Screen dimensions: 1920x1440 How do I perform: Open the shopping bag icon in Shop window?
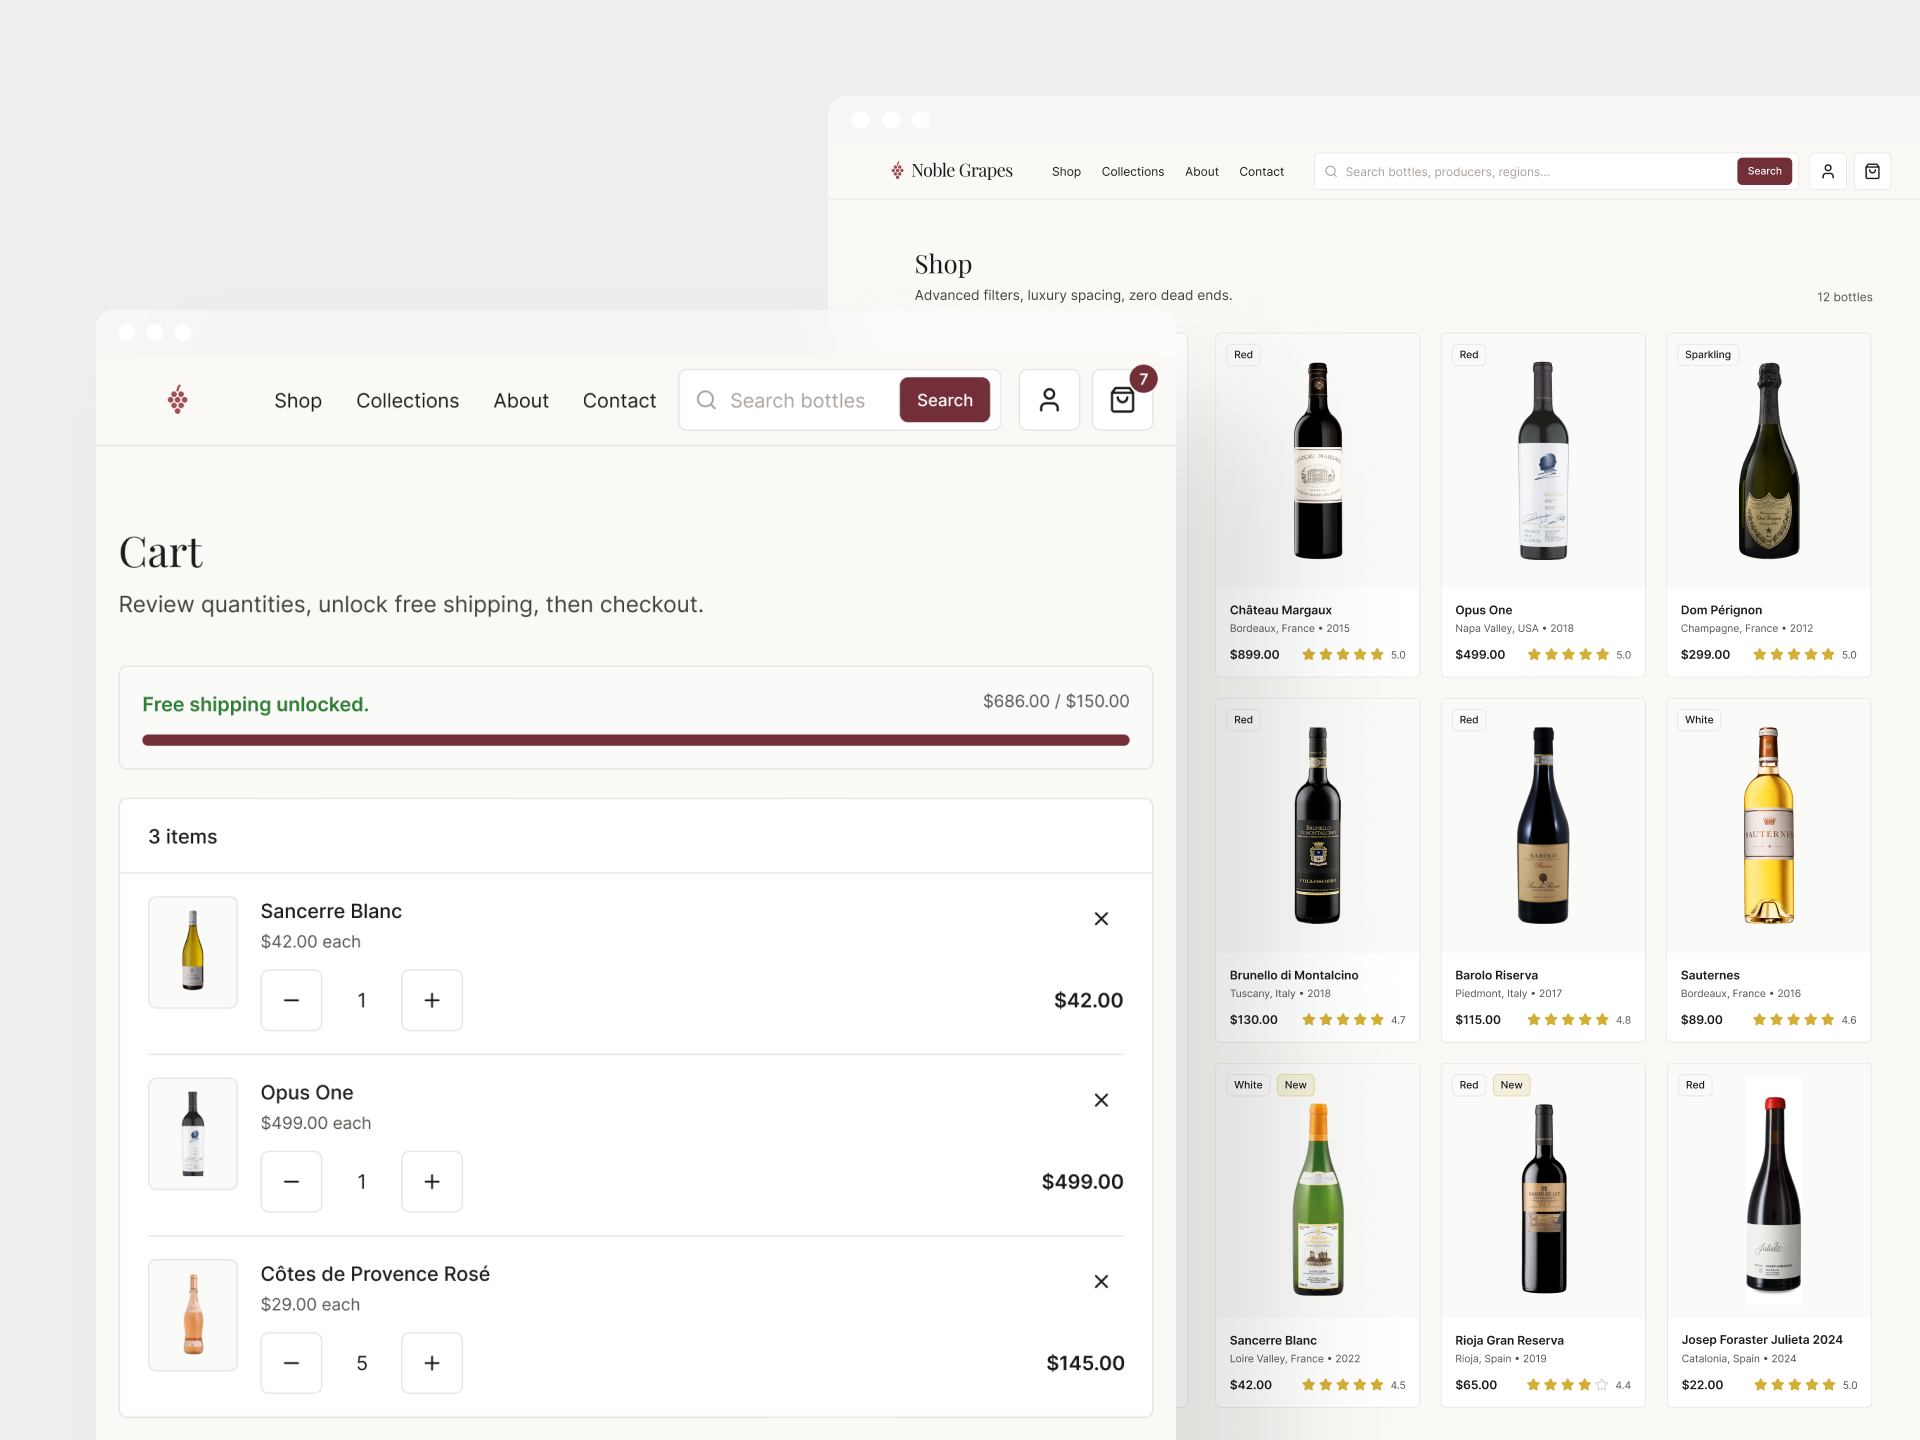click(x=1872, y=171)
